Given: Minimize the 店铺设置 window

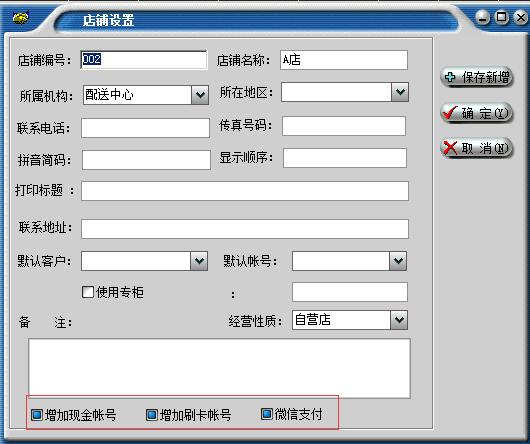Looking at the screenshot, I should pos(483,17).
